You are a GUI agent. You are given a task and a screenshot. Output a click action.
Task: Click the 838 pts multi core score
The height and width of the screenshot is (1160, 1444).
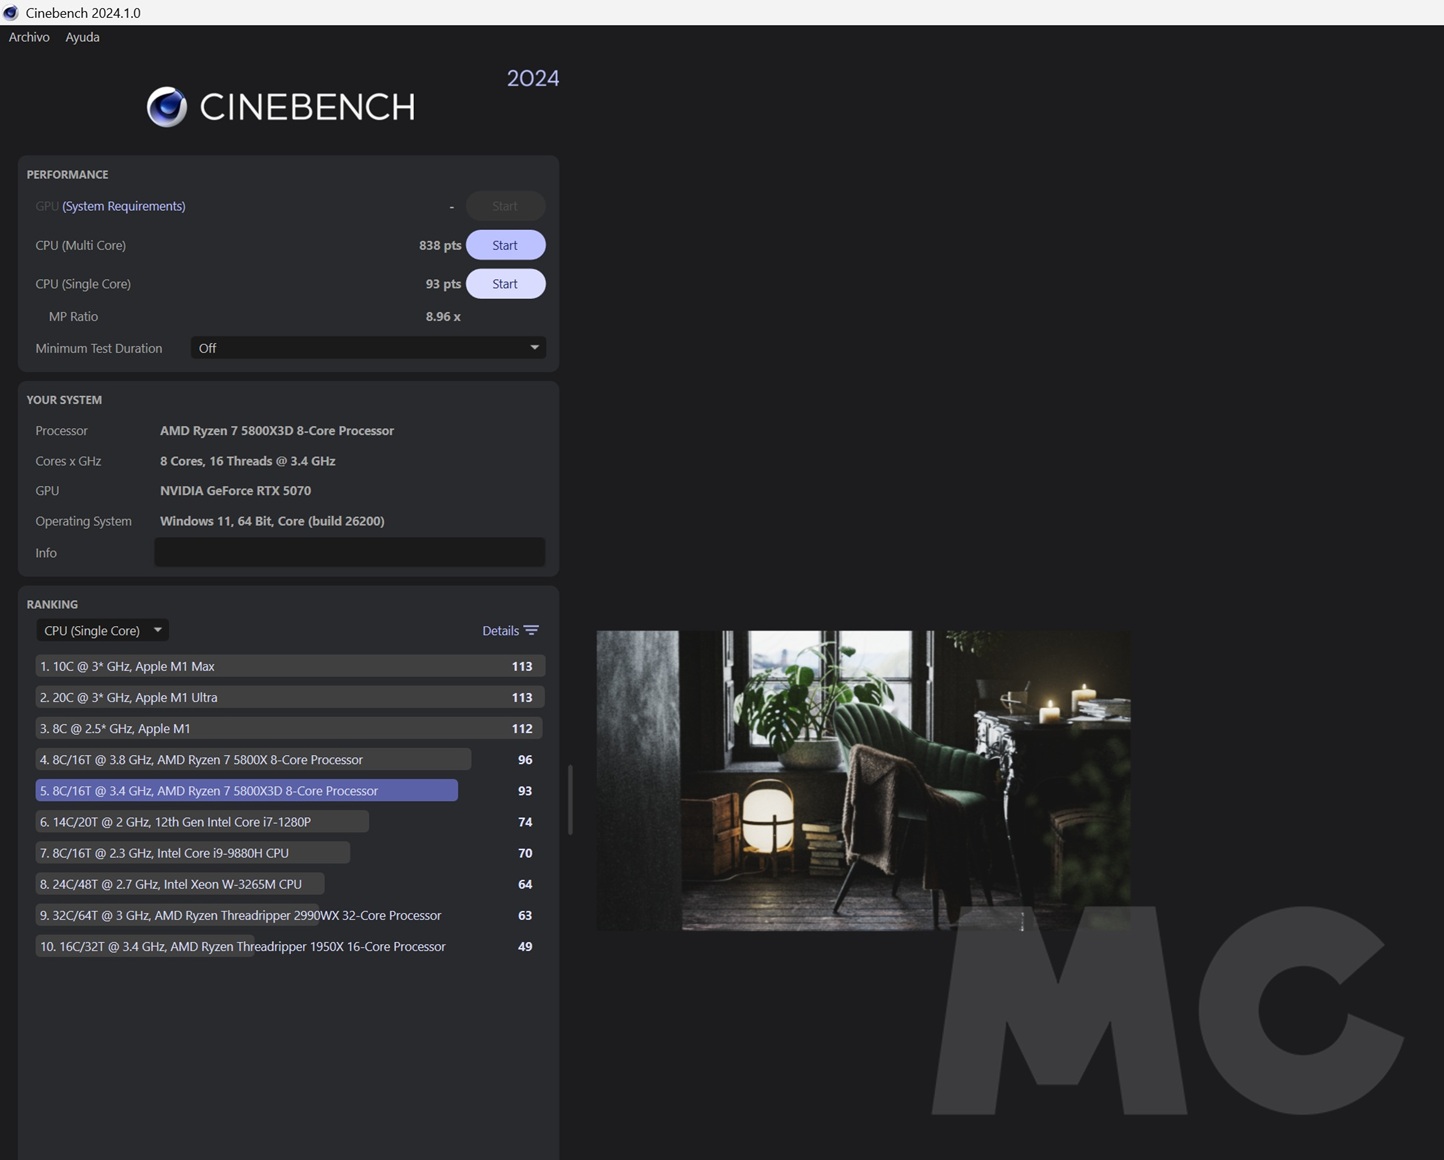point(440,245)
